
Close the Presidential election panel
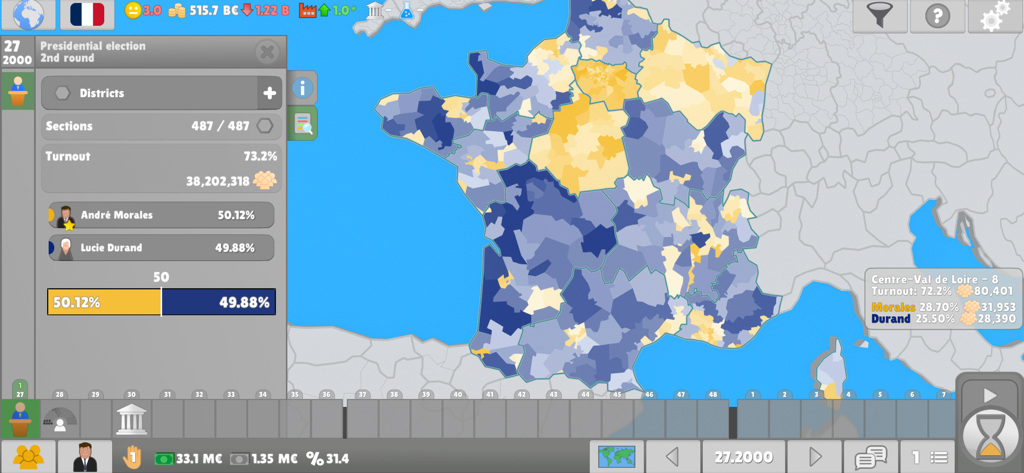(x=267, y=52)
